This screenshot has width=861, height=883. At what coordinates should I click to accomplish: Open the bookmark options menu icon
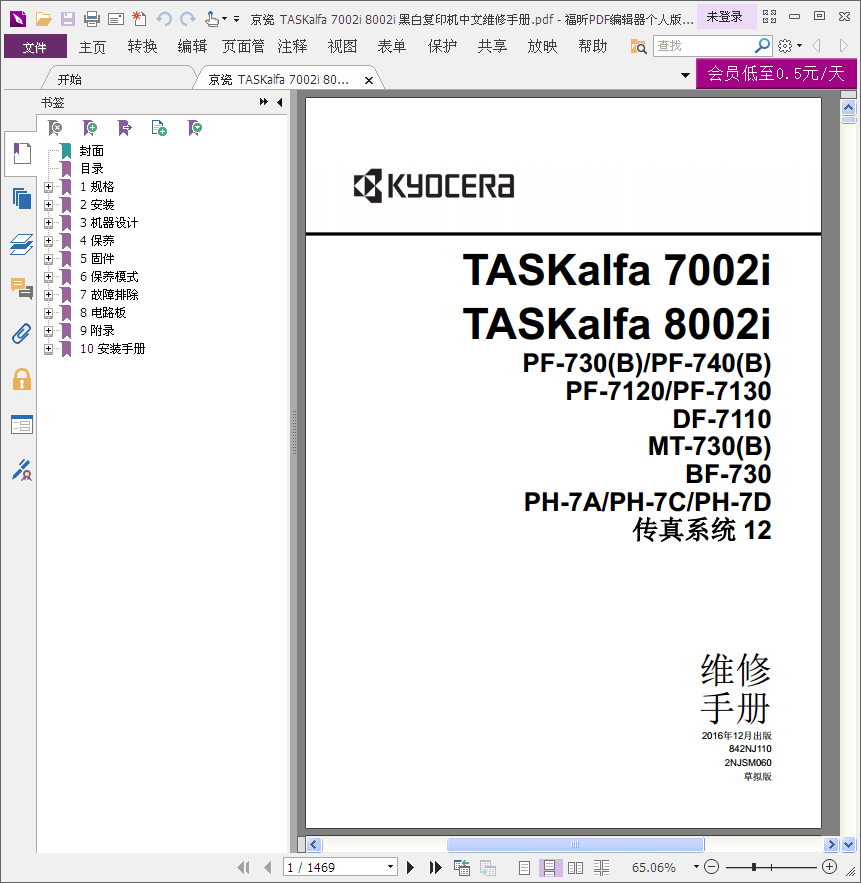[195, 128]
